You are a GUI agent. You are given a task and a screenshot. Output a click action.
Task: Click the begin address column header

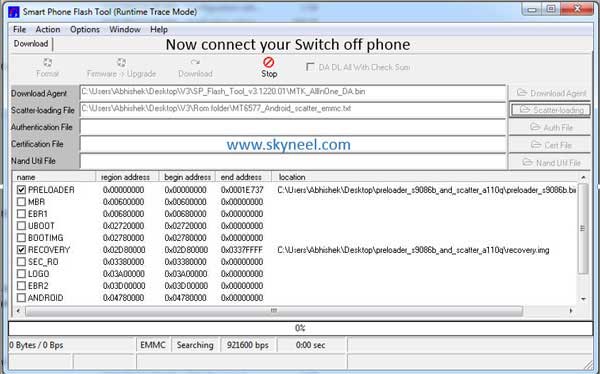pyautogui.click(x=187, y=177)
